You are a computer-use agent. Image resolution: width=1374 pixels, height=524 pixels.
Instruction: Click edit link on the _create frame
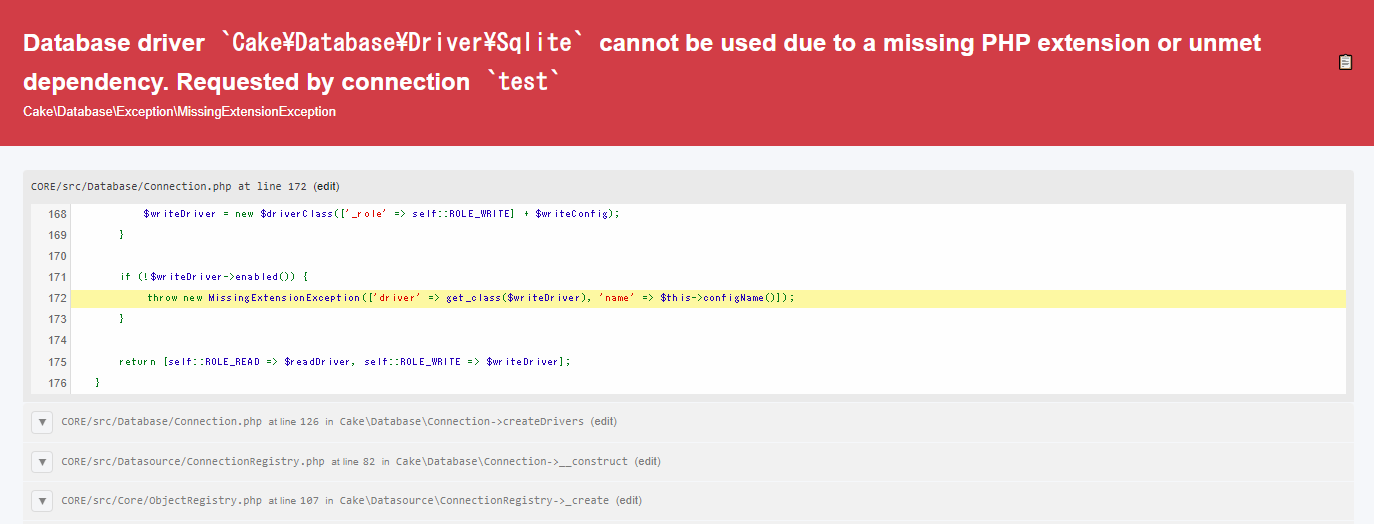click(x=629, y=500)
